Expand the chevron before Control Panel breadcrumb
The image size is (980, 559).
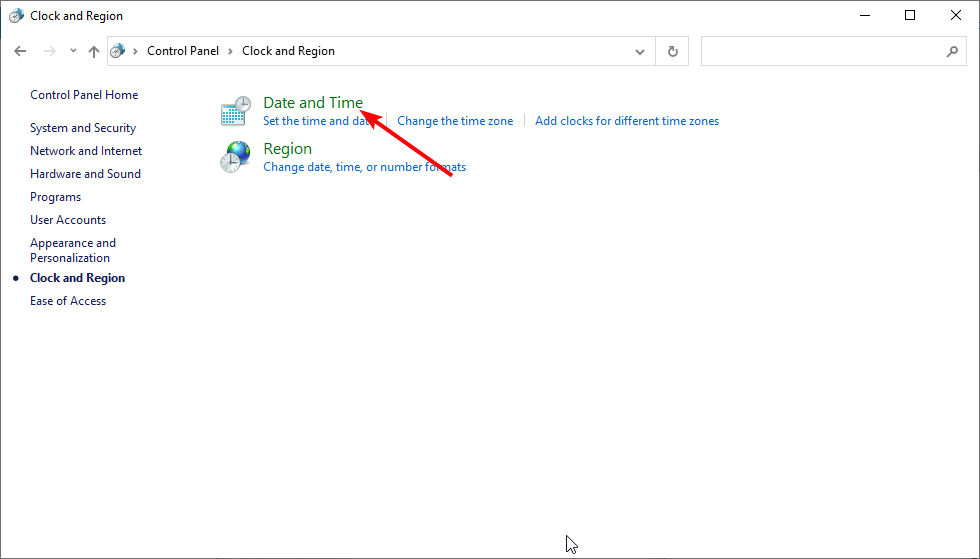[135, 51]
